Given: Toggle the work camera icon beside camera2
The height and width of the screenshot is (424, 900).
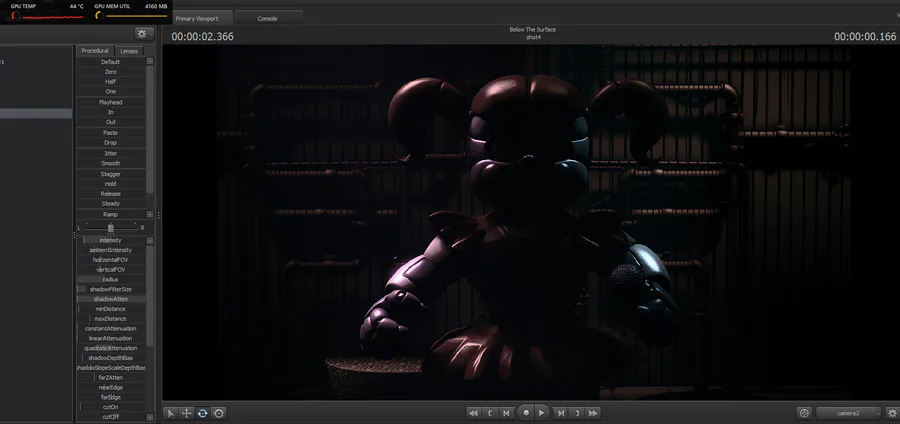Looking at the screenshot, I should click(805, 413).
